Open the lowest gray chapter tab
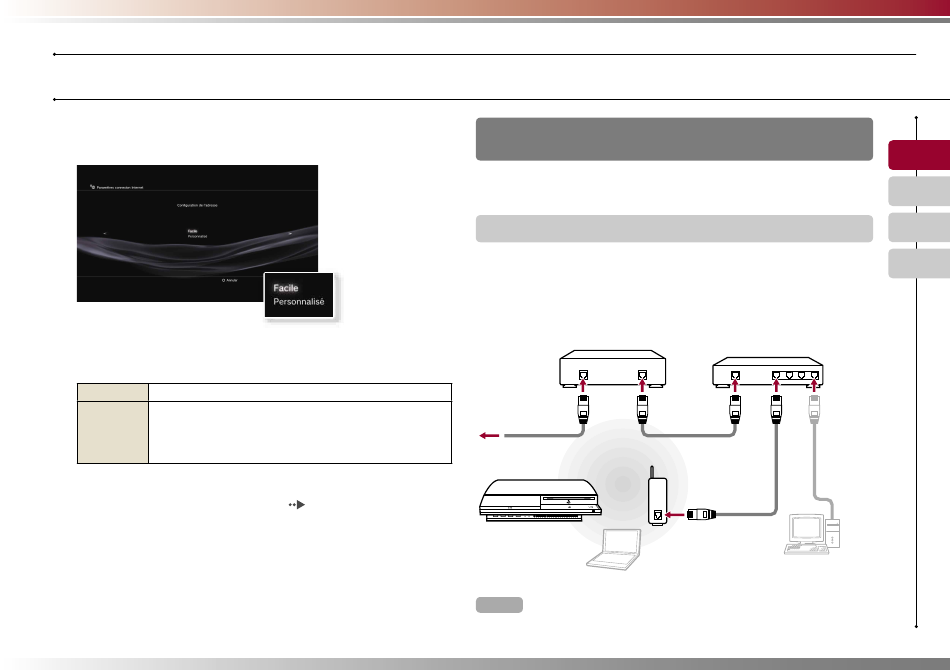 919,264
